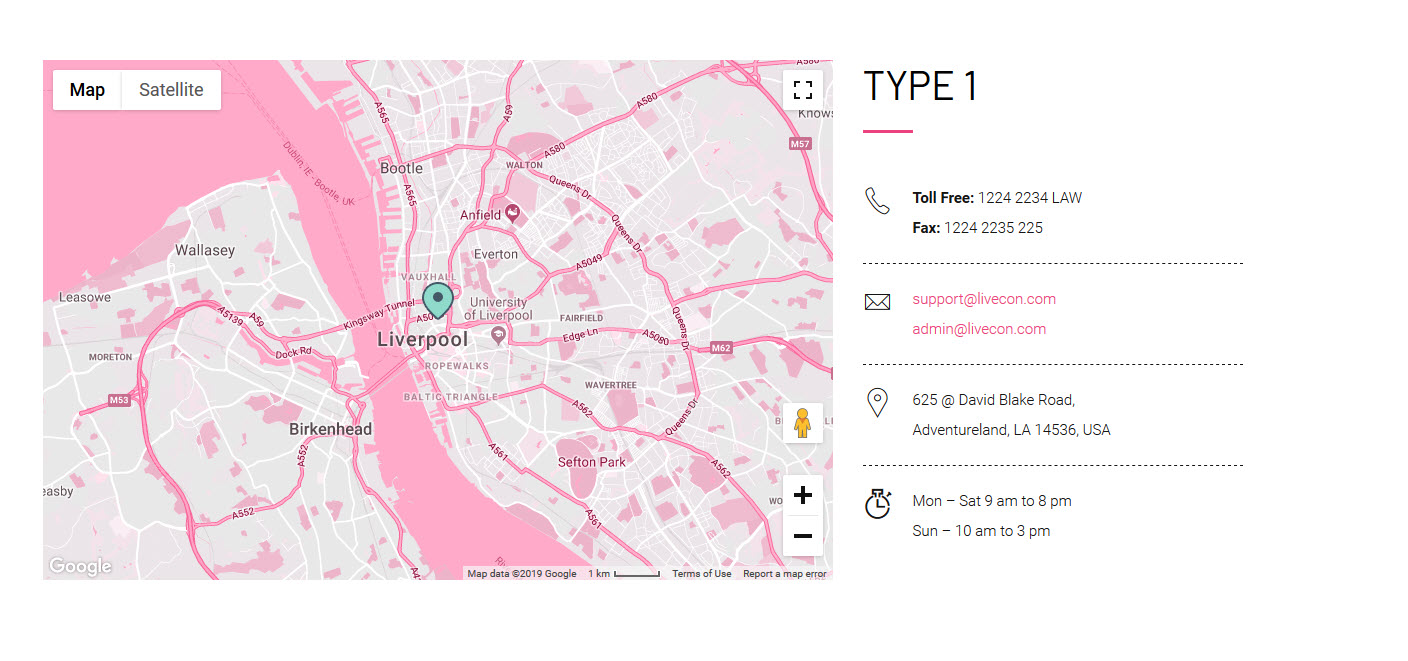This screenshot has width=1408, height=661.
Task: Click Report a map error link
Action: click(785, 574)
